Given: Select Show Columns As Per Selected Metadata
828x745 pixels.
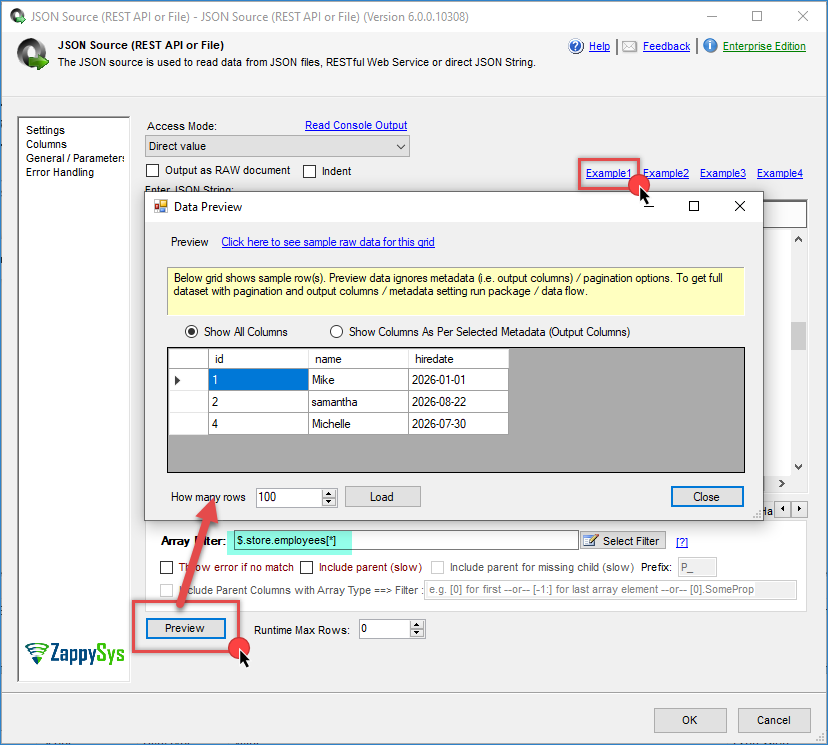Looking at the screenshot, I should [x=336, y=332].
